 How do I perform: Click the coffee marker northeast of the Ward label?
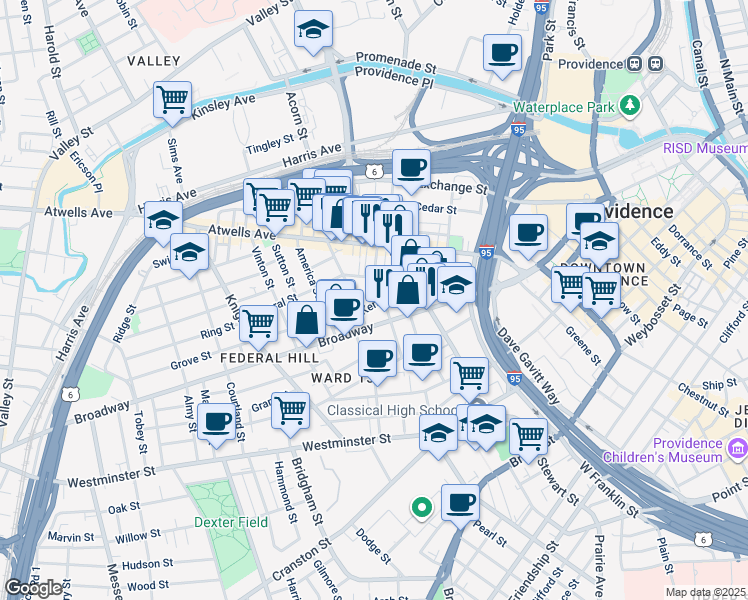point(422,356)
